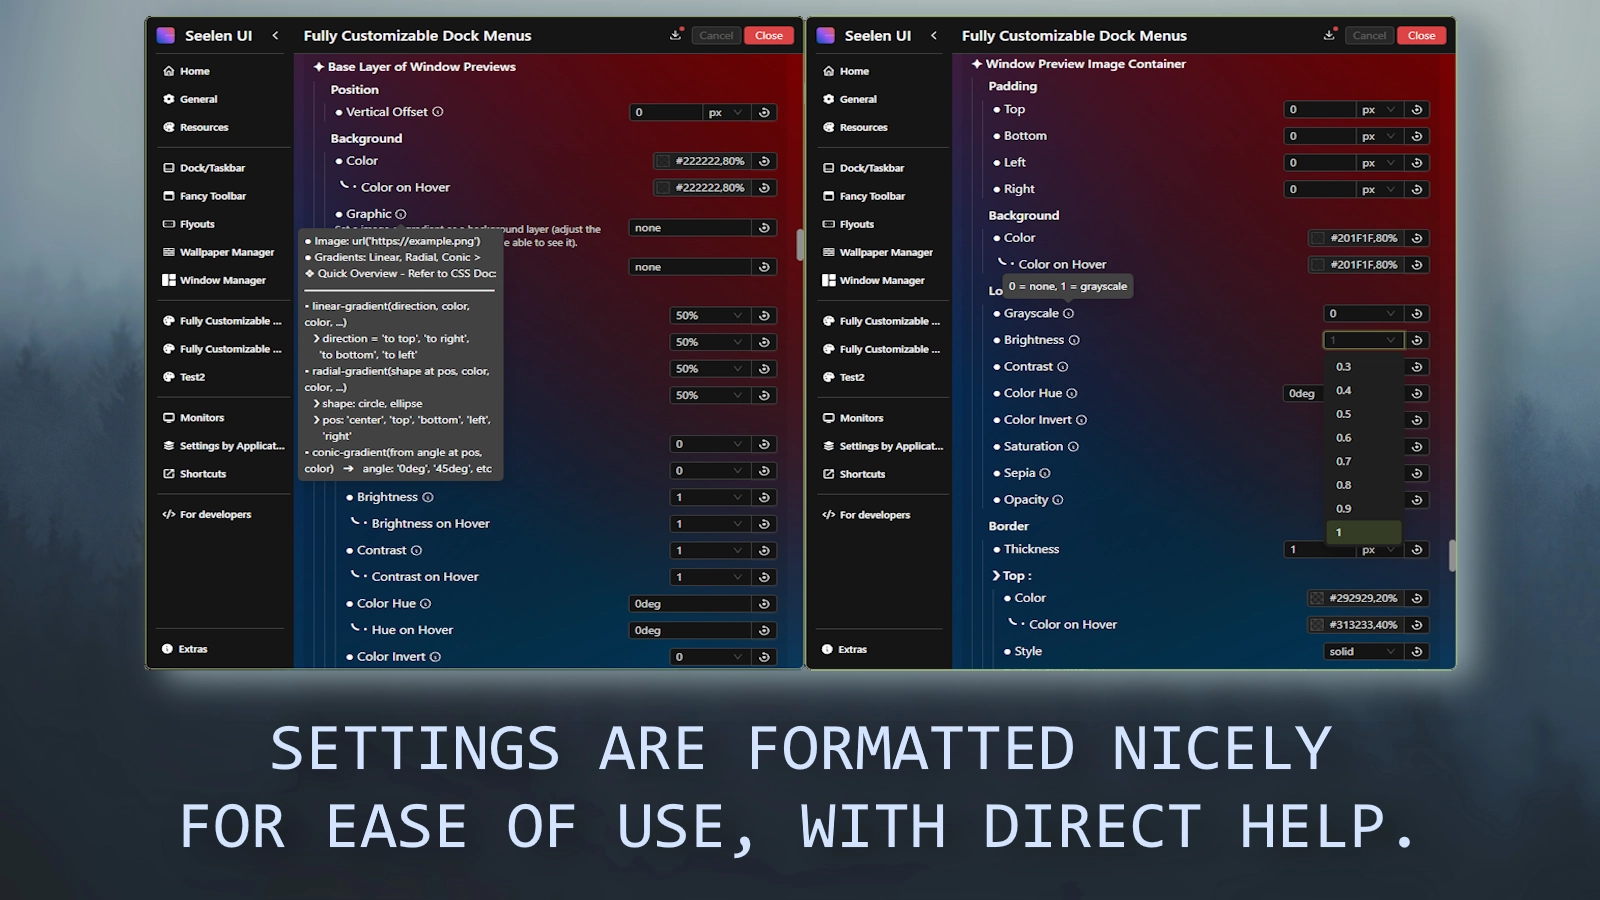Click the export icon next to Cancel
Screen dimensions: 1600x900
coord(675,34)
